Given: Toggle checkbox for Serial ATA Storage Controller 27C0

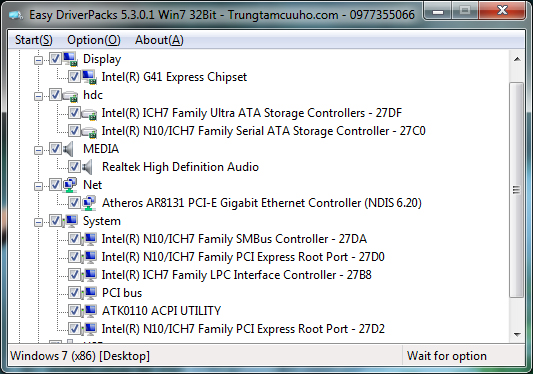Looking at the screenshot, I should [x=74, y=131].
